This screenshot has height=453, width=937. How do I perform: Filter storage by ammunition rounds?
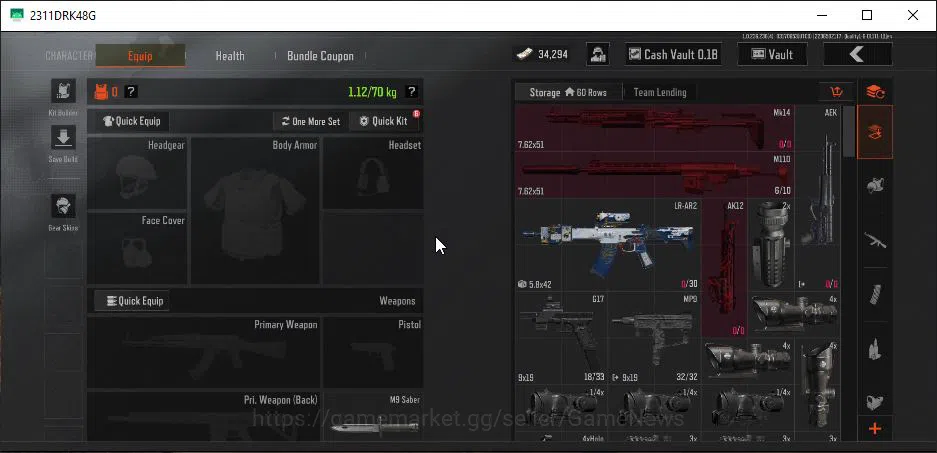pos(875,348)
